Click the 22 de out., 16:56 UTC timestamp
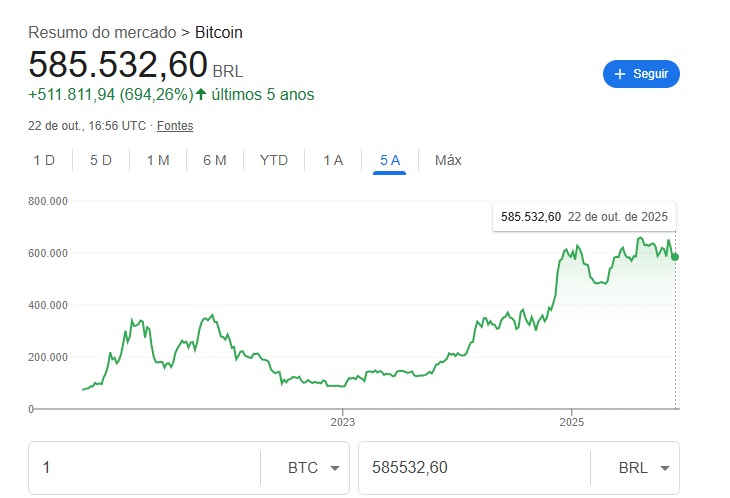Image resolution: width=730 pixels, height=498 pixels. pyautogui.click(x=87, y=126)
